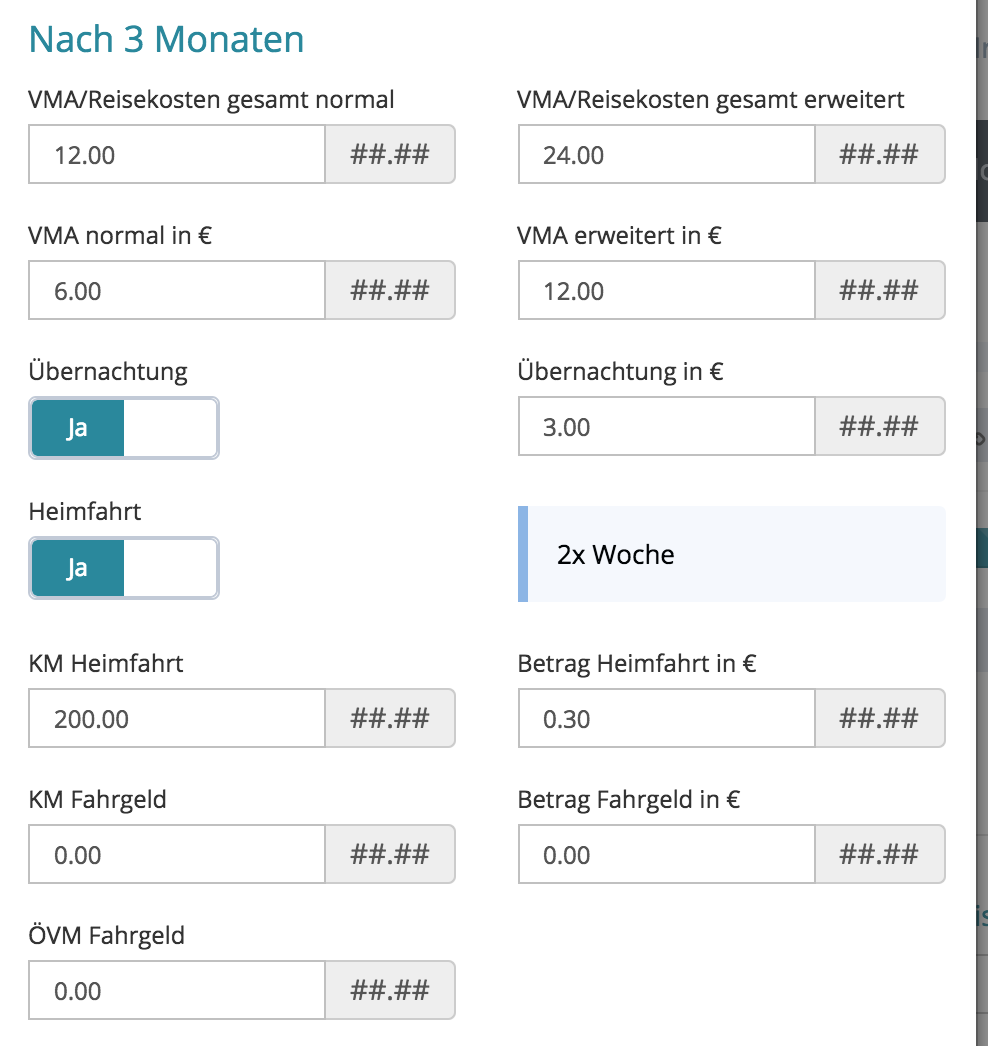The height and width of the screenshot is (1046, 988).
Task: Click the ##.## addon beside Betrag Fahrgeld
Action: (879, 855)
